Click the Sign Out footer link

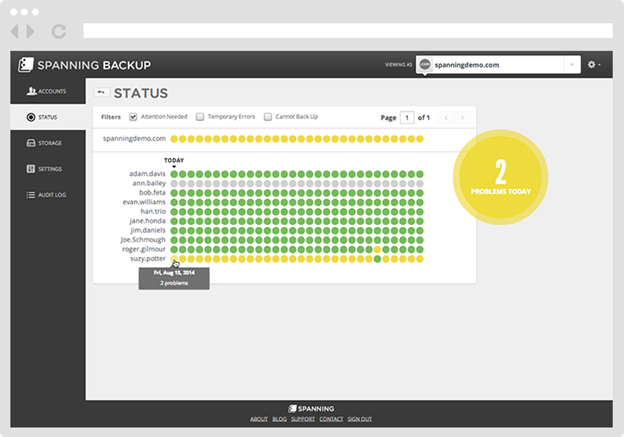pyautogui.click(x=359, y=419)
